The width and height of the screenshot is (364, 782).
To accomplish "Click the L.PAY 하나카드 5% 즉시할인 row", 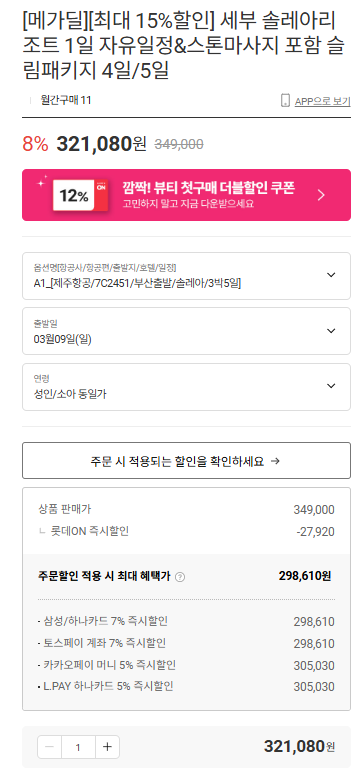I will pos(186,687).
